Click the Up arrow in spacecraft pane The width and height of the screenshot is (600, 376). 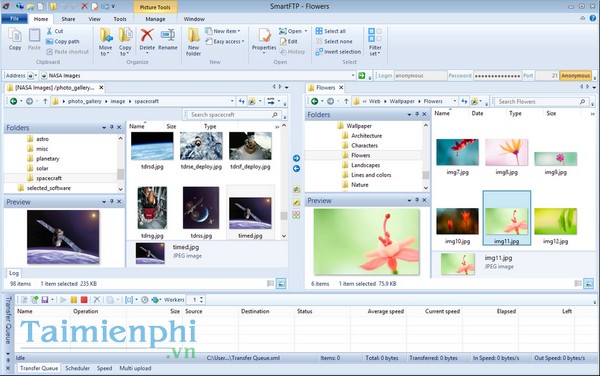(45, 101)
